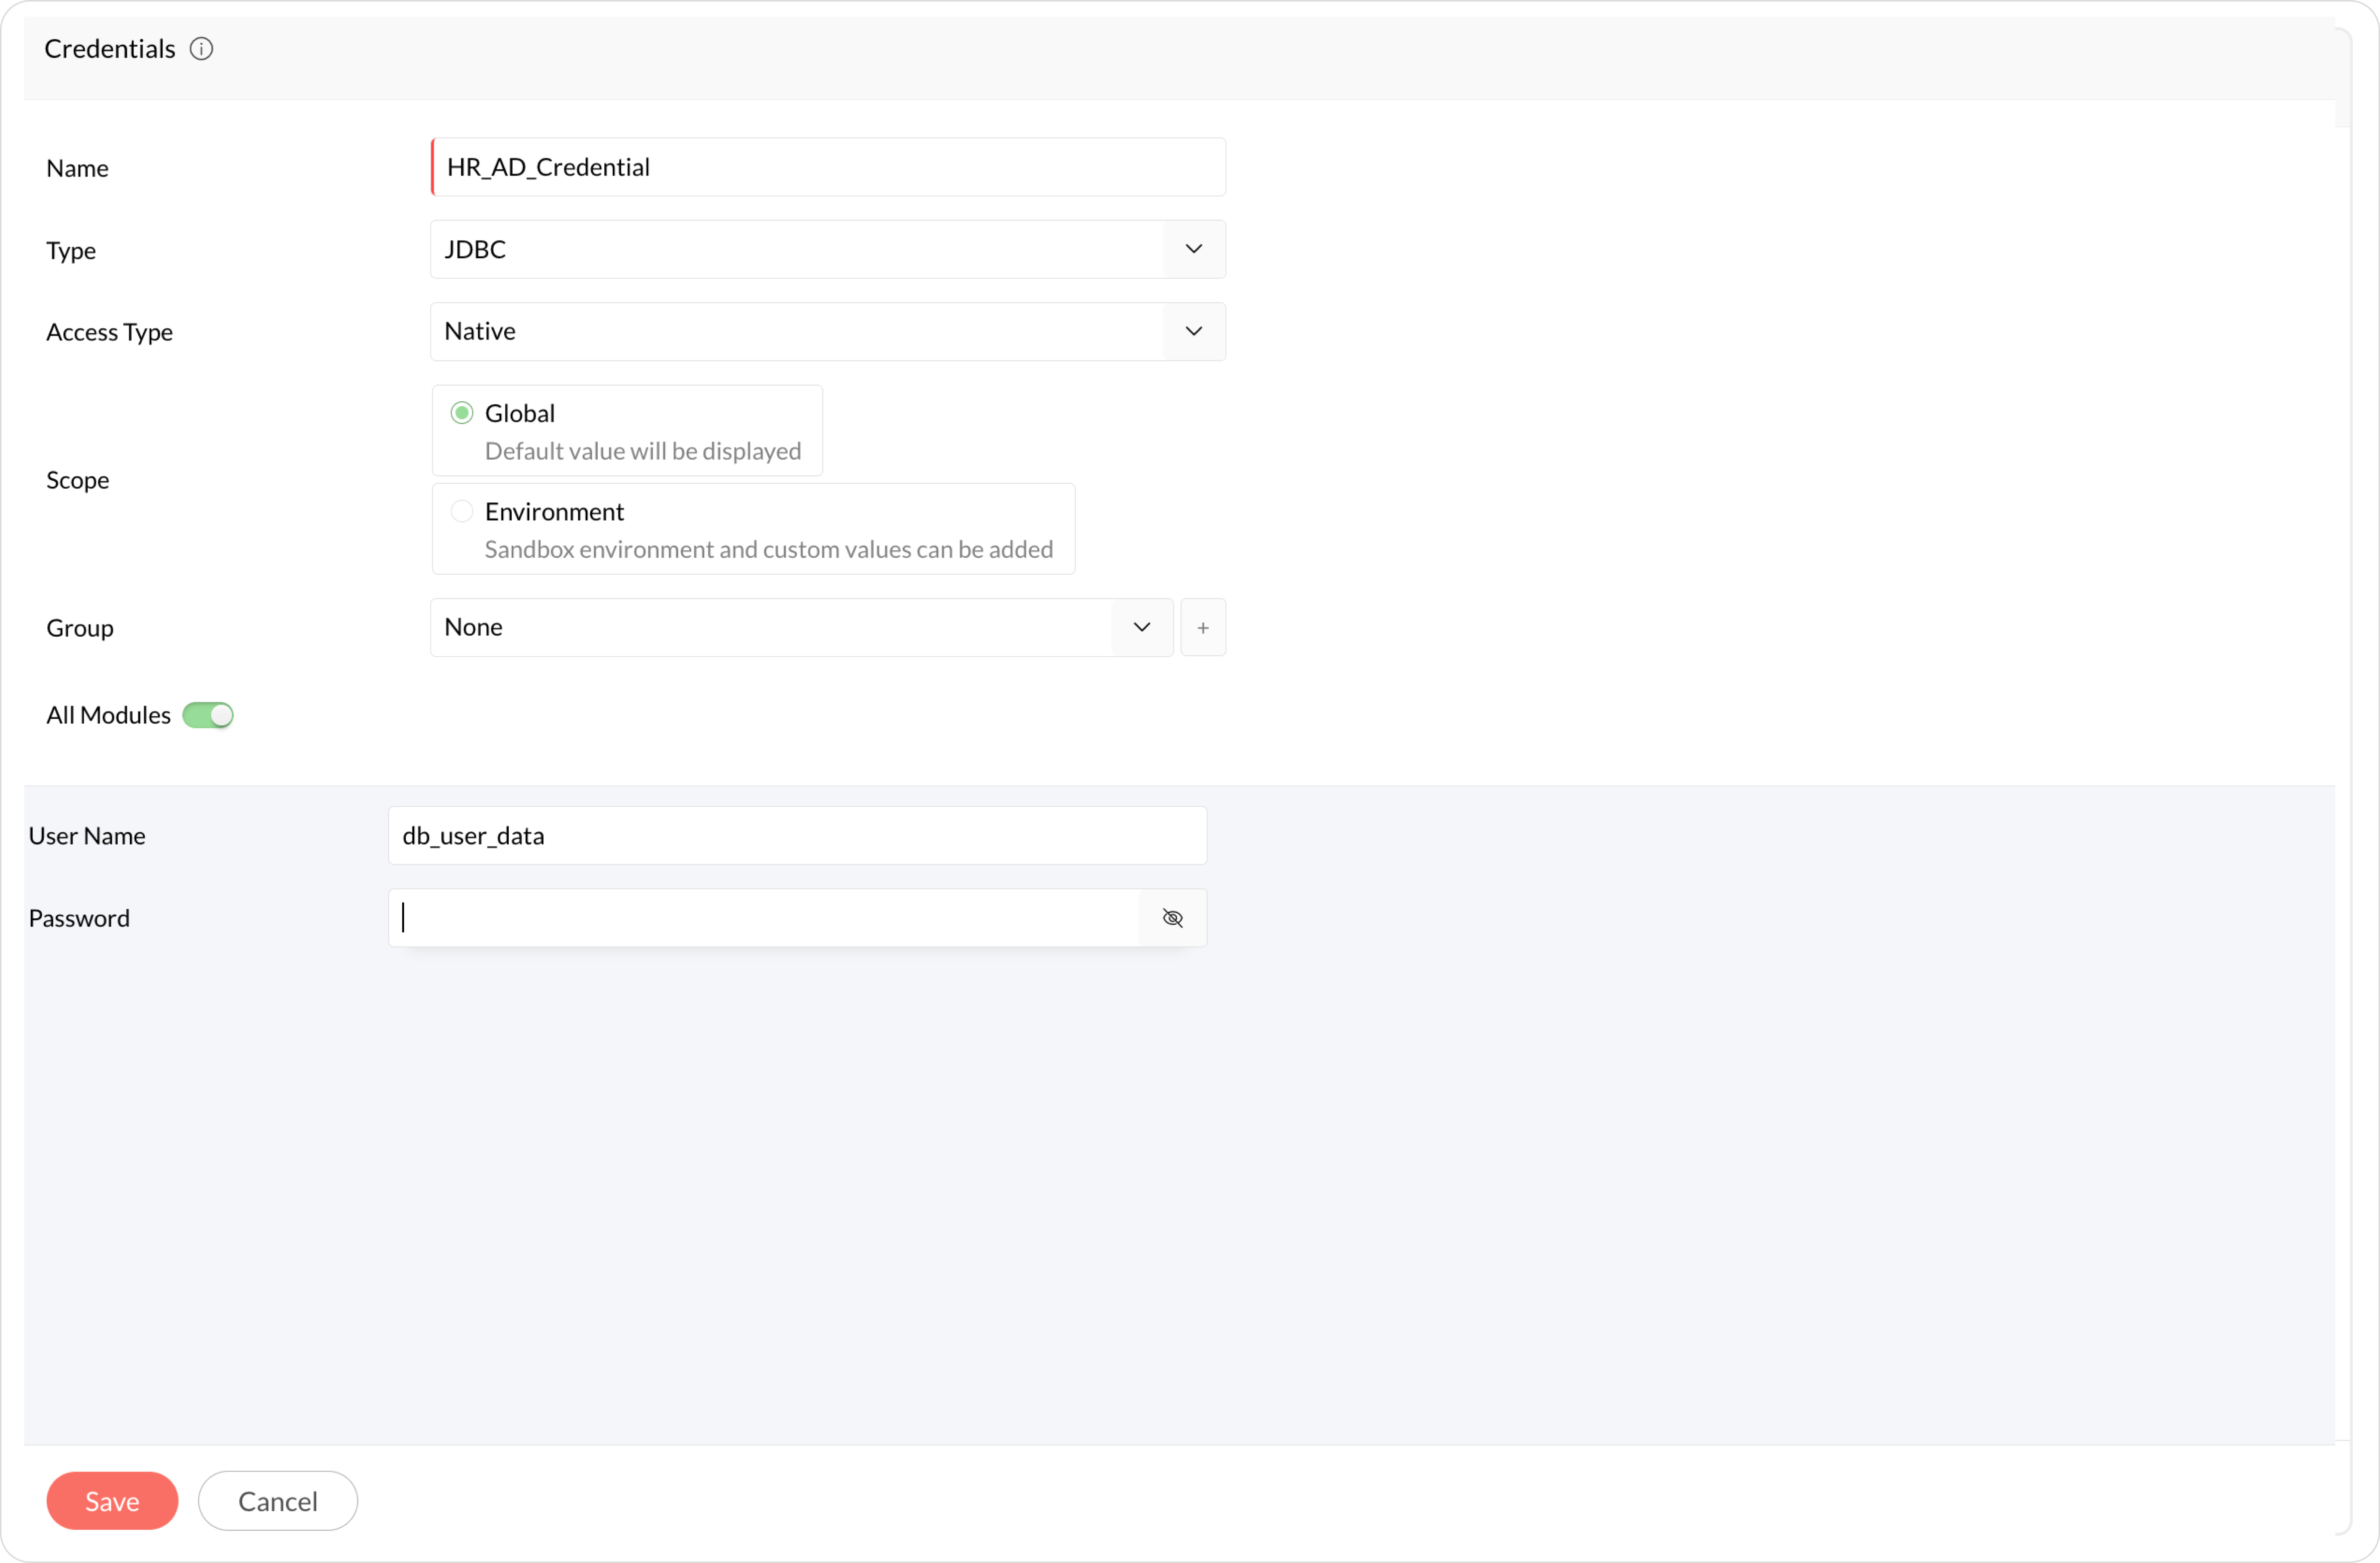Click the Global option description text
Image resolution: width=2380 pixels, height=1563 pixels.
point(642,451)
